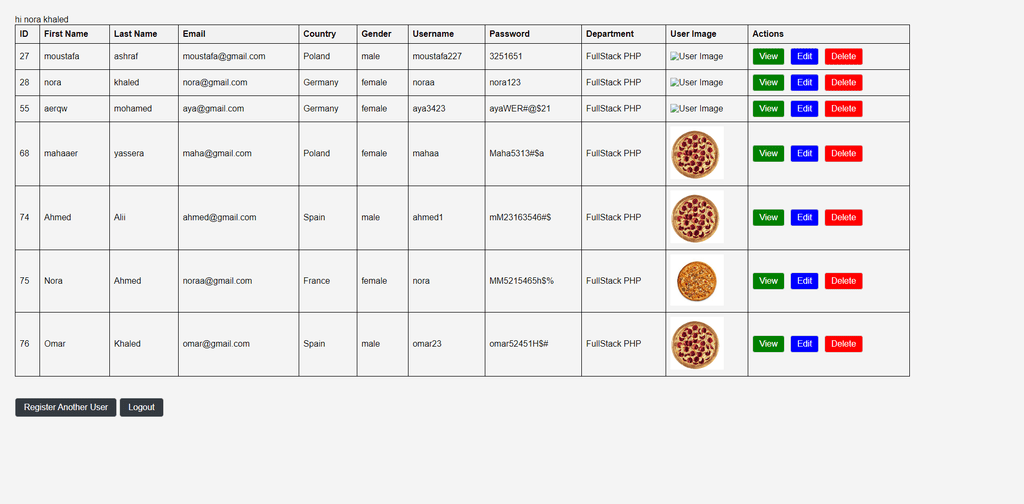Viewport: 1024px width, 504px height.
Task: Delete user moustafa with ID 27
Action: click(843, 57)
